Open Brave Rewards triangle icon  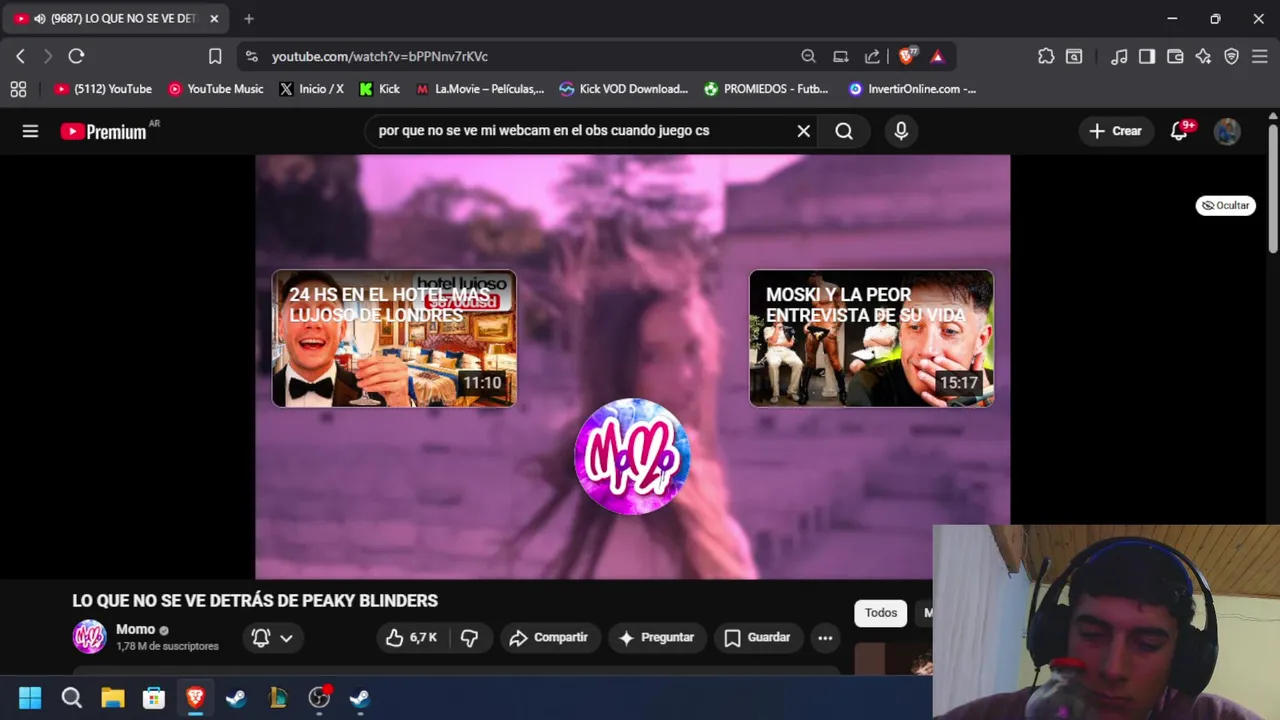[x=937, y=56]
